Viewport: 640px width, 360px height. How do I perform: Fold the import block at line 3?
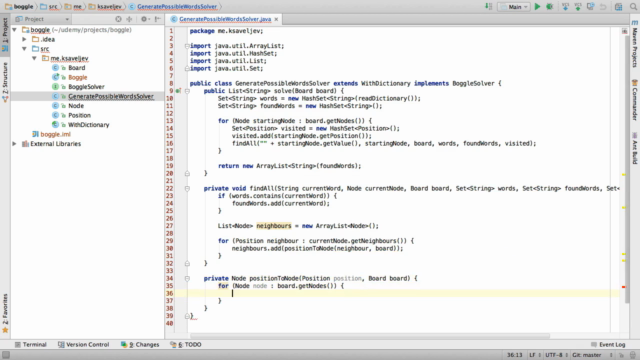[187, 46]
